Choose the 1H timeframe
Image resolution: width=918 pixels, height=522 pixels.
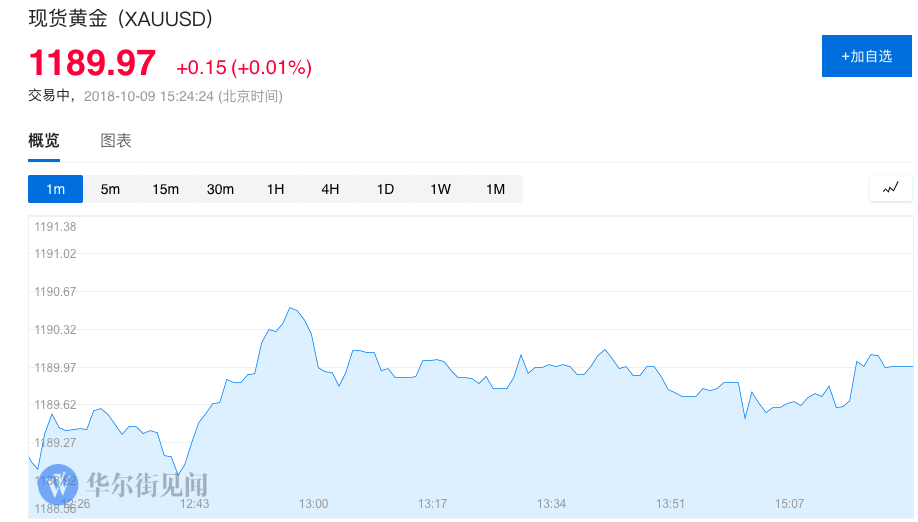275,189
